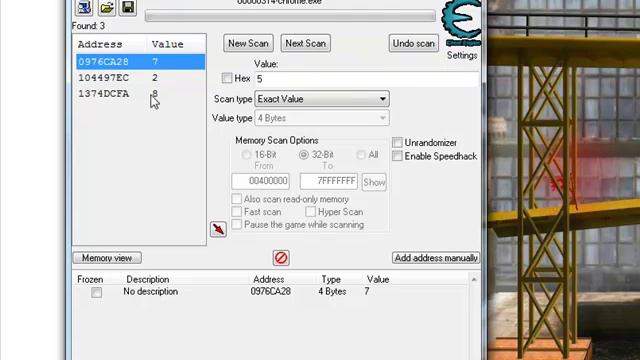The width and height of the screenshot is (640, 360).
Task: Click the Address column header in cheat table
Action: tap(269, 280)
